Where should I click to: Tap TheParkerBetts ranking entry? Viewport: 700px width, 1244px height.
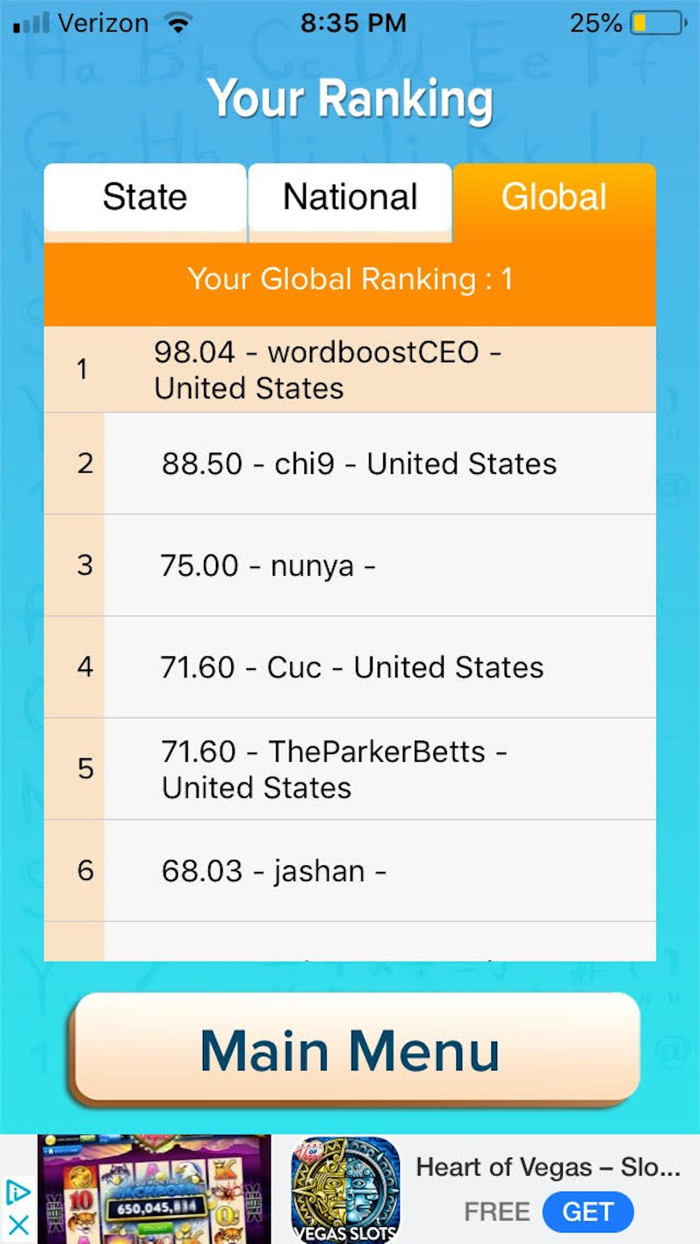tap(350, 768)
